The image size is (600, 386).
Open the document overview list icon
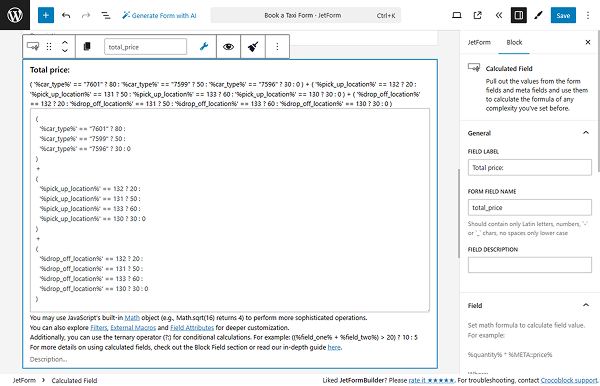point(106,15)
